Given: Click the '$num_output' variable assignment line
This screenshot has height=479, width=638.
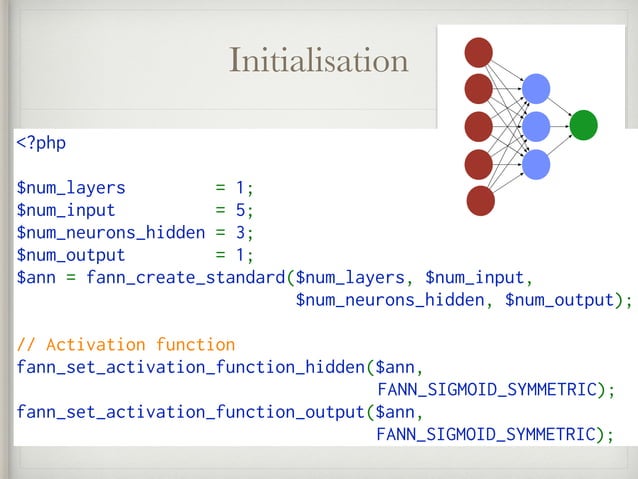Looking at the screenshot, I should point(135,255).
